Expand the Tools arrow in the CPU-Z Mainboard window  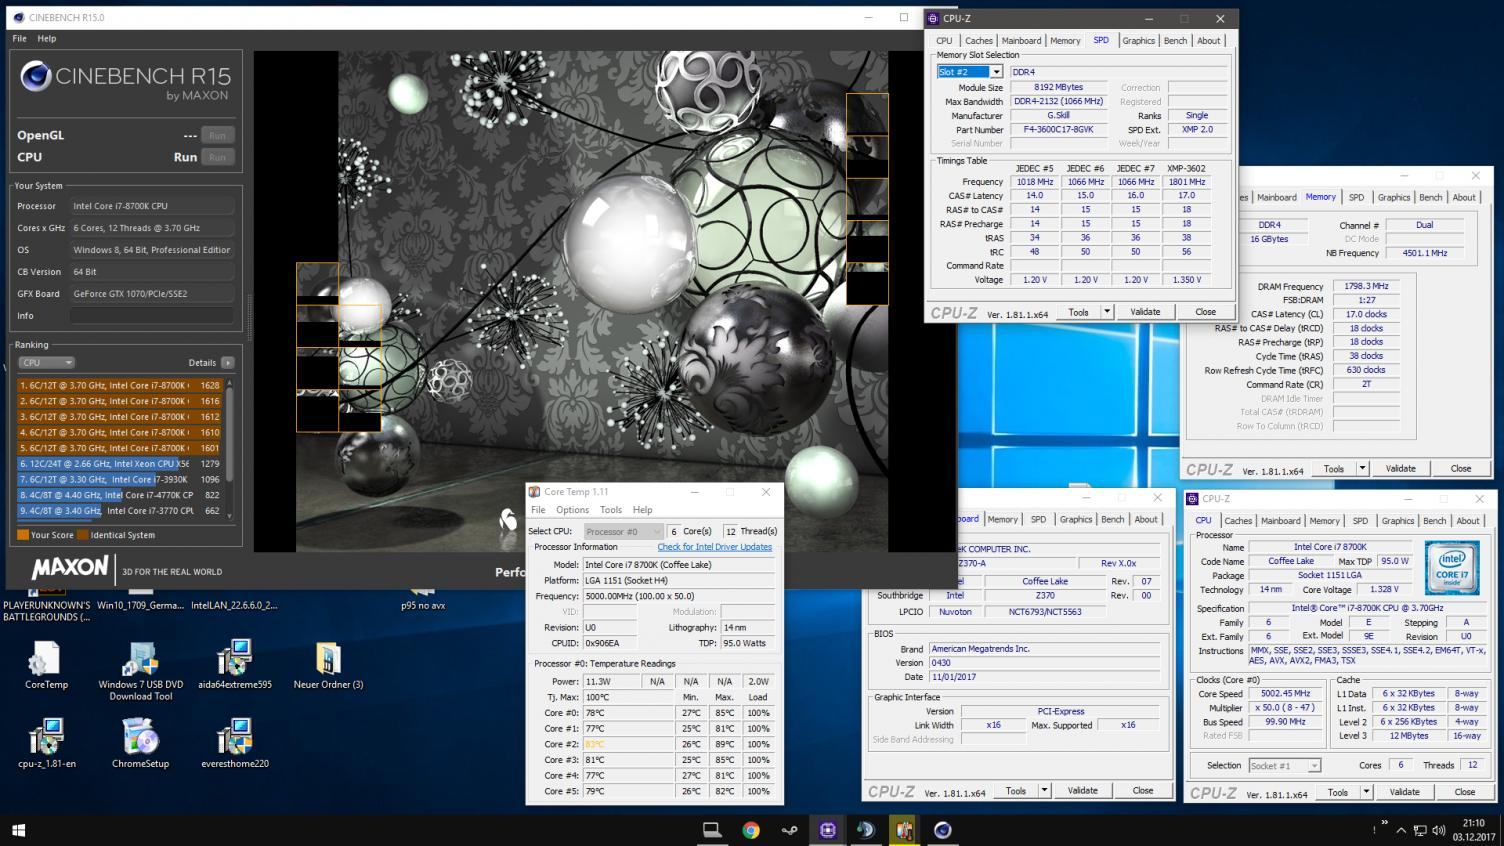pyautogui.click(x=1044, y=790)
